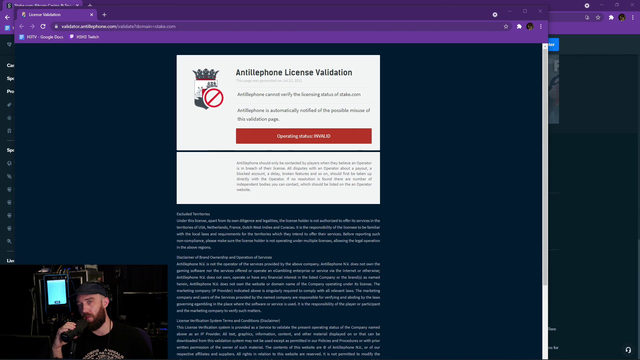Click the 'Excluded Territories' heading
640x360 pixels.
193,214
